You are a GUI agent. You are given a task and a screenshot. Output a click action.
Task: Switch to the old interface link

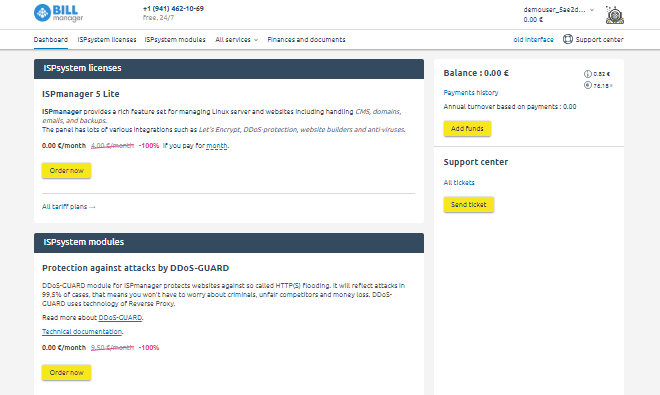click(x=533, y=40)
